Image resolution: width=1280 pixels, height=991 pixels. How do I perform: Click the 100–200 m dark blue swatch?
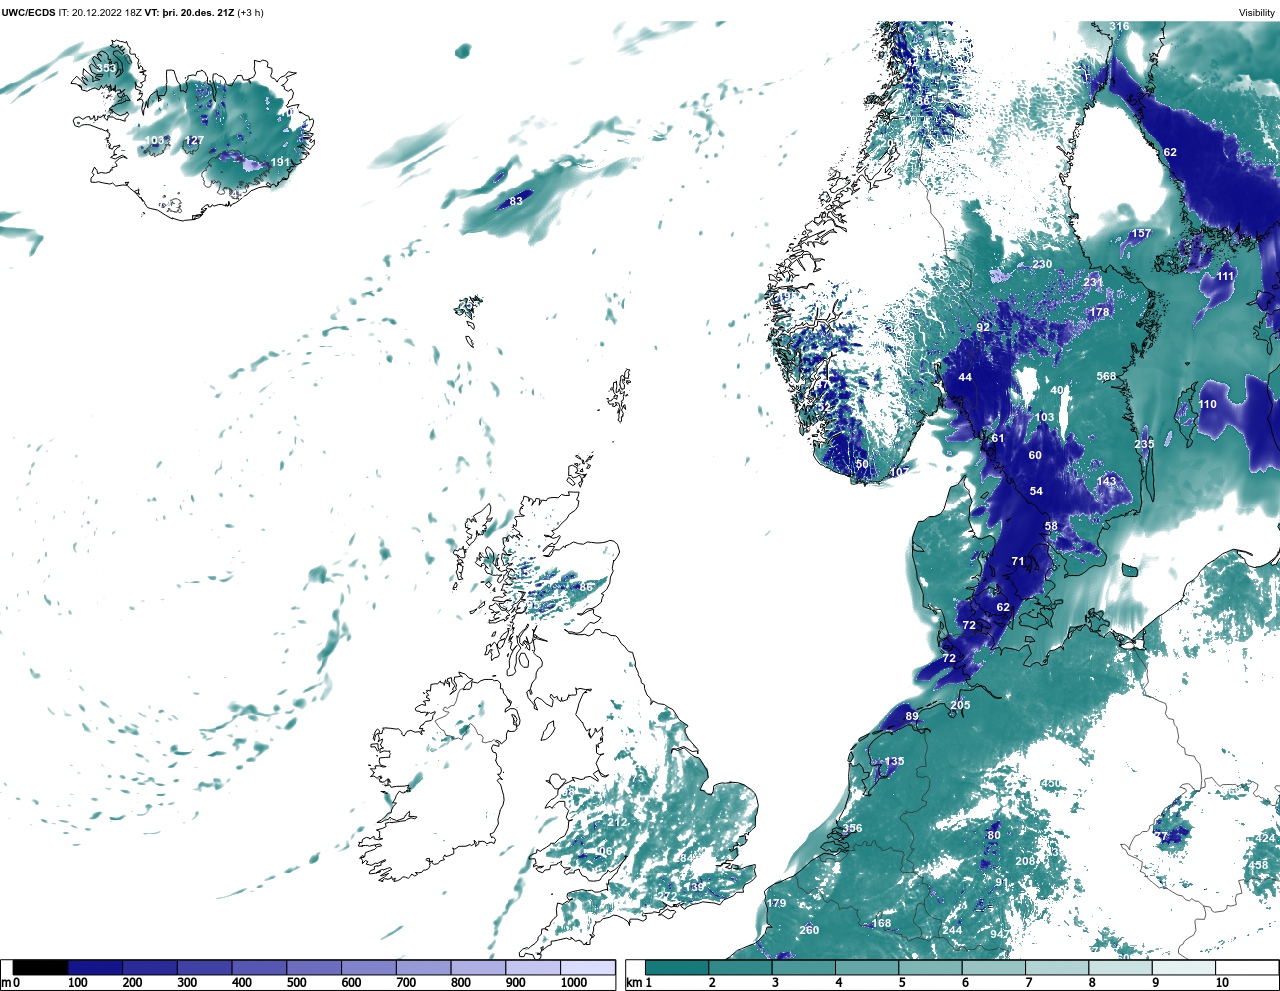(95, 967)
